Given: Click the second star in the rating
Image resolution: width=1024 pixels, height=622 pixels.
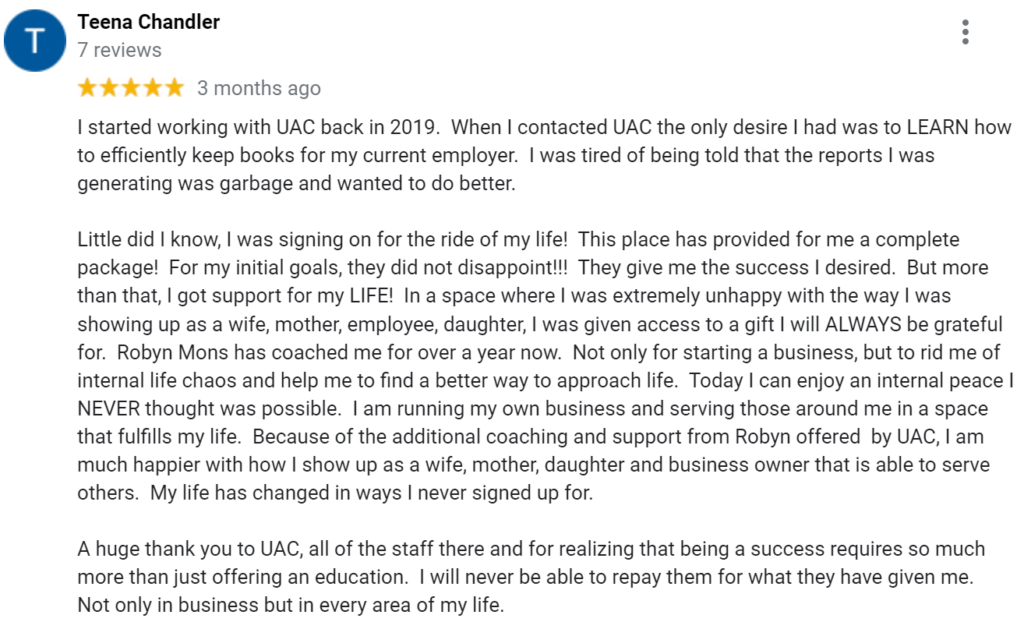Looking at the screenshot, I should coord(109,88).
